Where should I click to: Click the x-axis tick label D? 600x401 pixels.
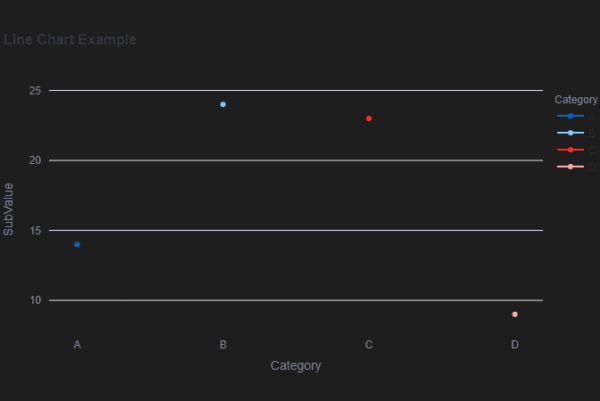[515, 345]
